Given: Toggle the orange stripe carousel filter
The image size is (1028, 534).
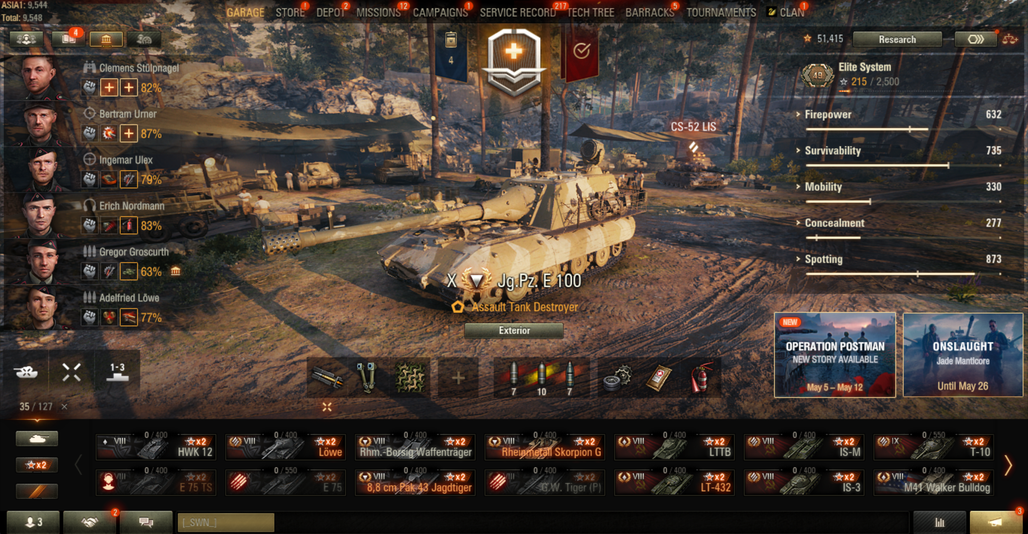Looking at the screenshot, I should tap(37, 491).
